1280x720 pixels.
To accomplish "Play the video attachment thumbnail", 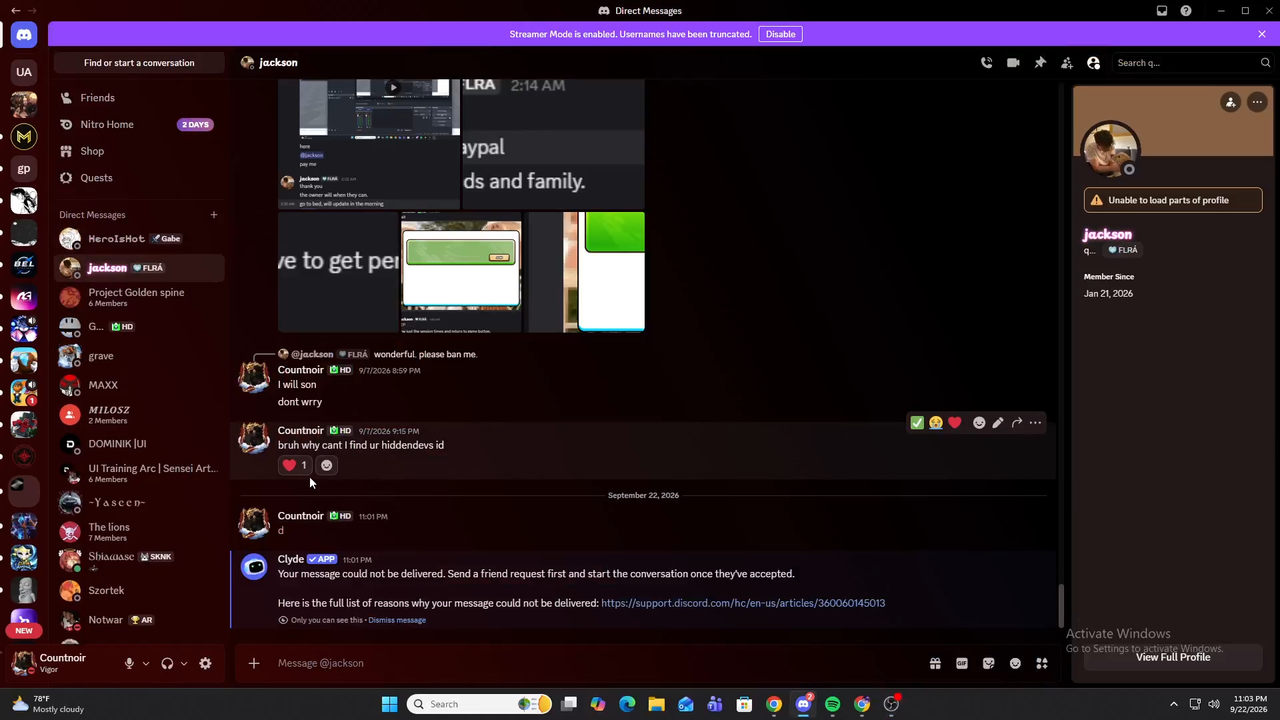I will tap(393, 87).
